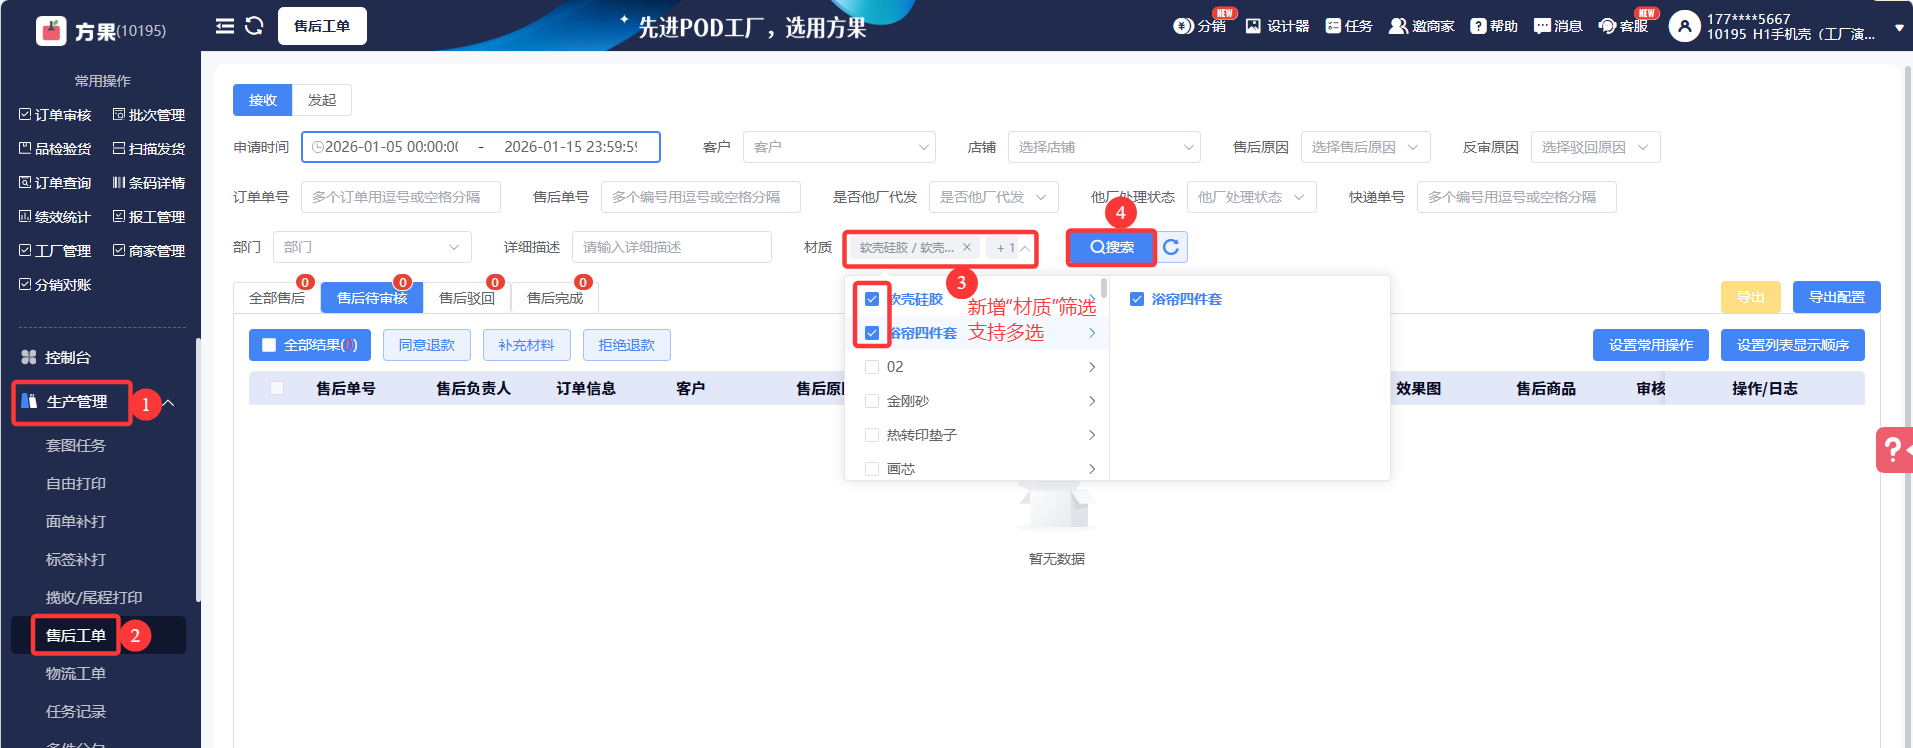Click the user avatar icon
The width and height of the screenshot is (1913, 748).
click(1685, 26)
